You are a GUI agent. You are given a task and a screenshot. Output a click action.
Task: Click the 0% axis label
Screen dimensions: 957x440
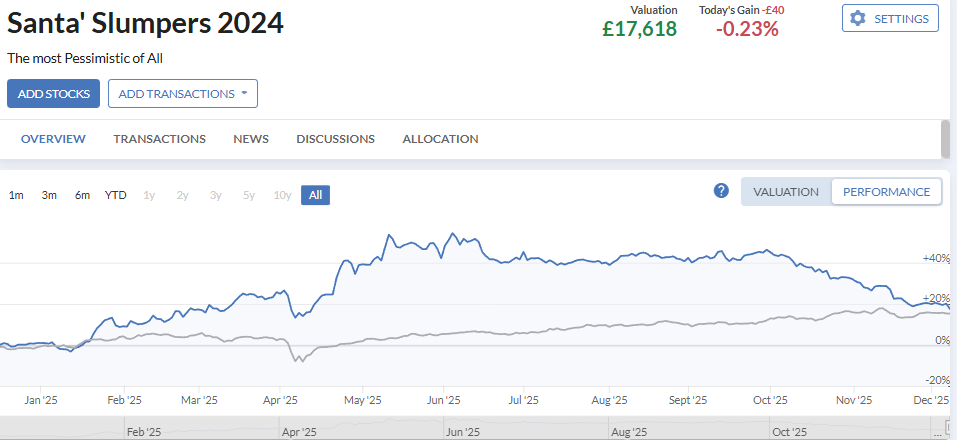coord(944,340)
